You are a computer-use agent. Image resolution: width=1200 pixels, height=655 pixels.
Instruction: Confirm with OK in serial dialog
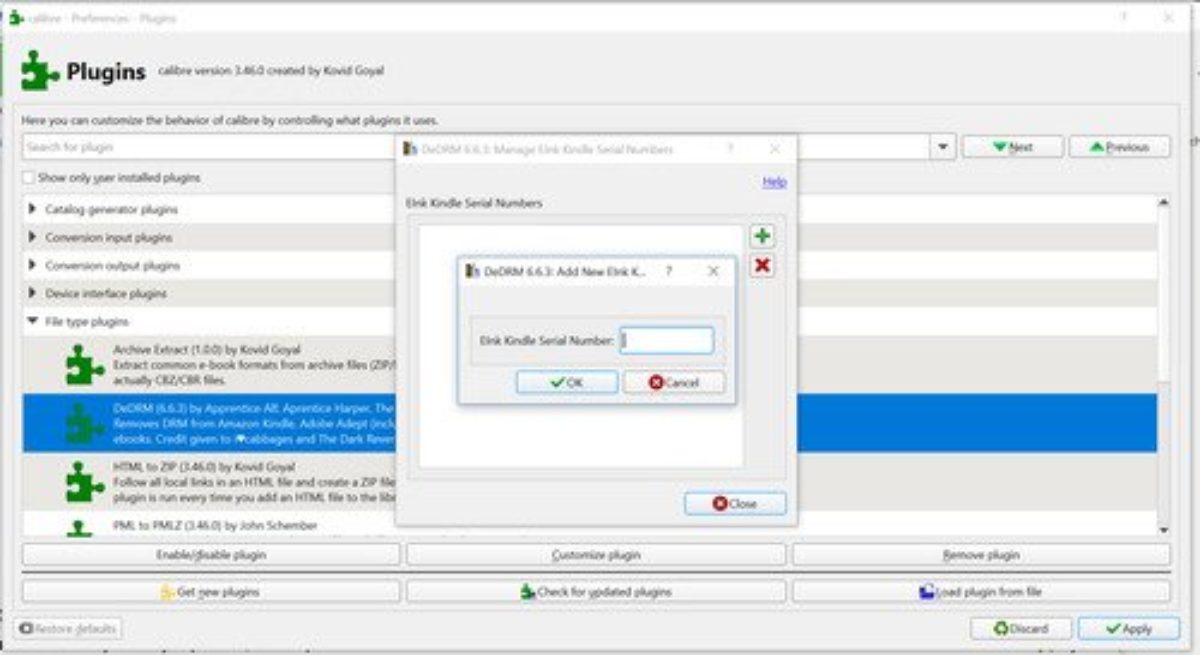(x=567, y=382)
